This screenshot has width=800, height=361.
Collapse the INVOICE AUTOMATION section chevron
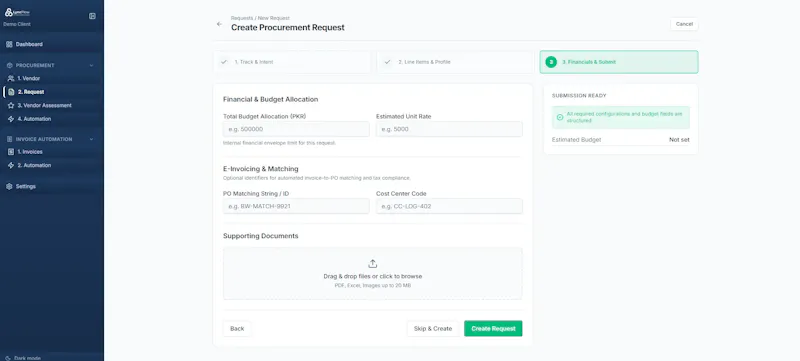(91, 139)
